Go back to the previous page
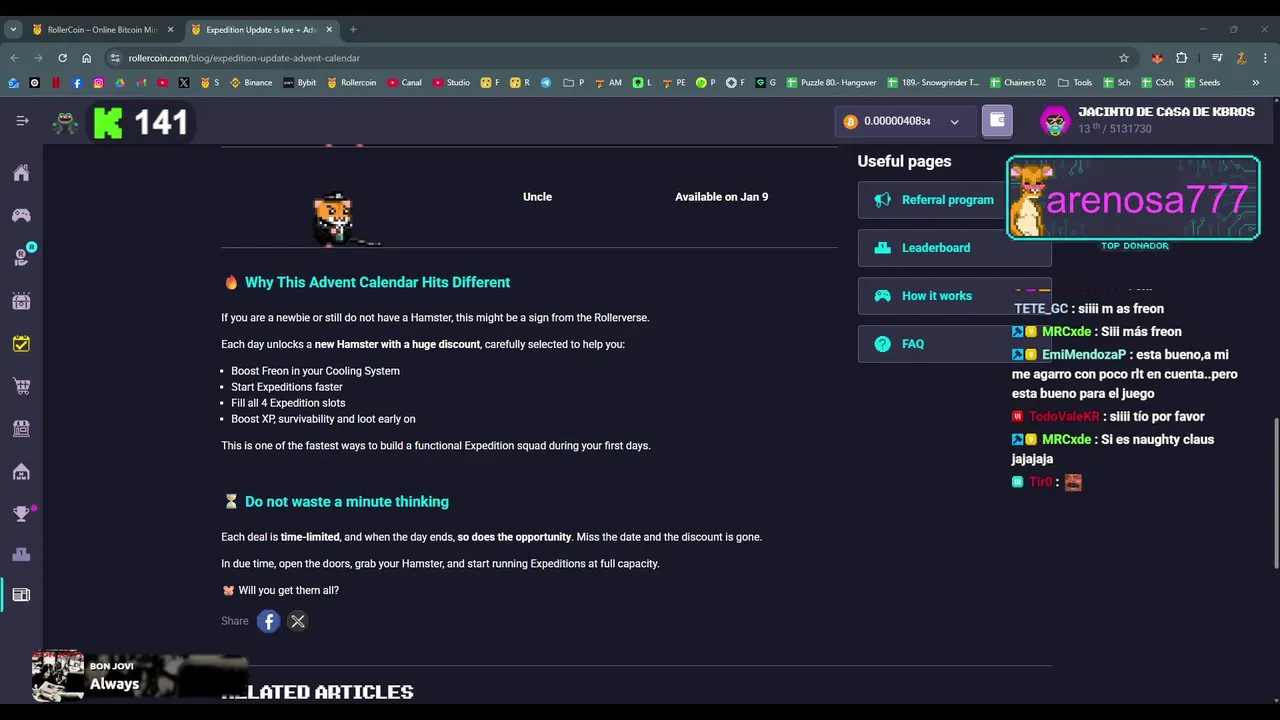 coord(14,58)
